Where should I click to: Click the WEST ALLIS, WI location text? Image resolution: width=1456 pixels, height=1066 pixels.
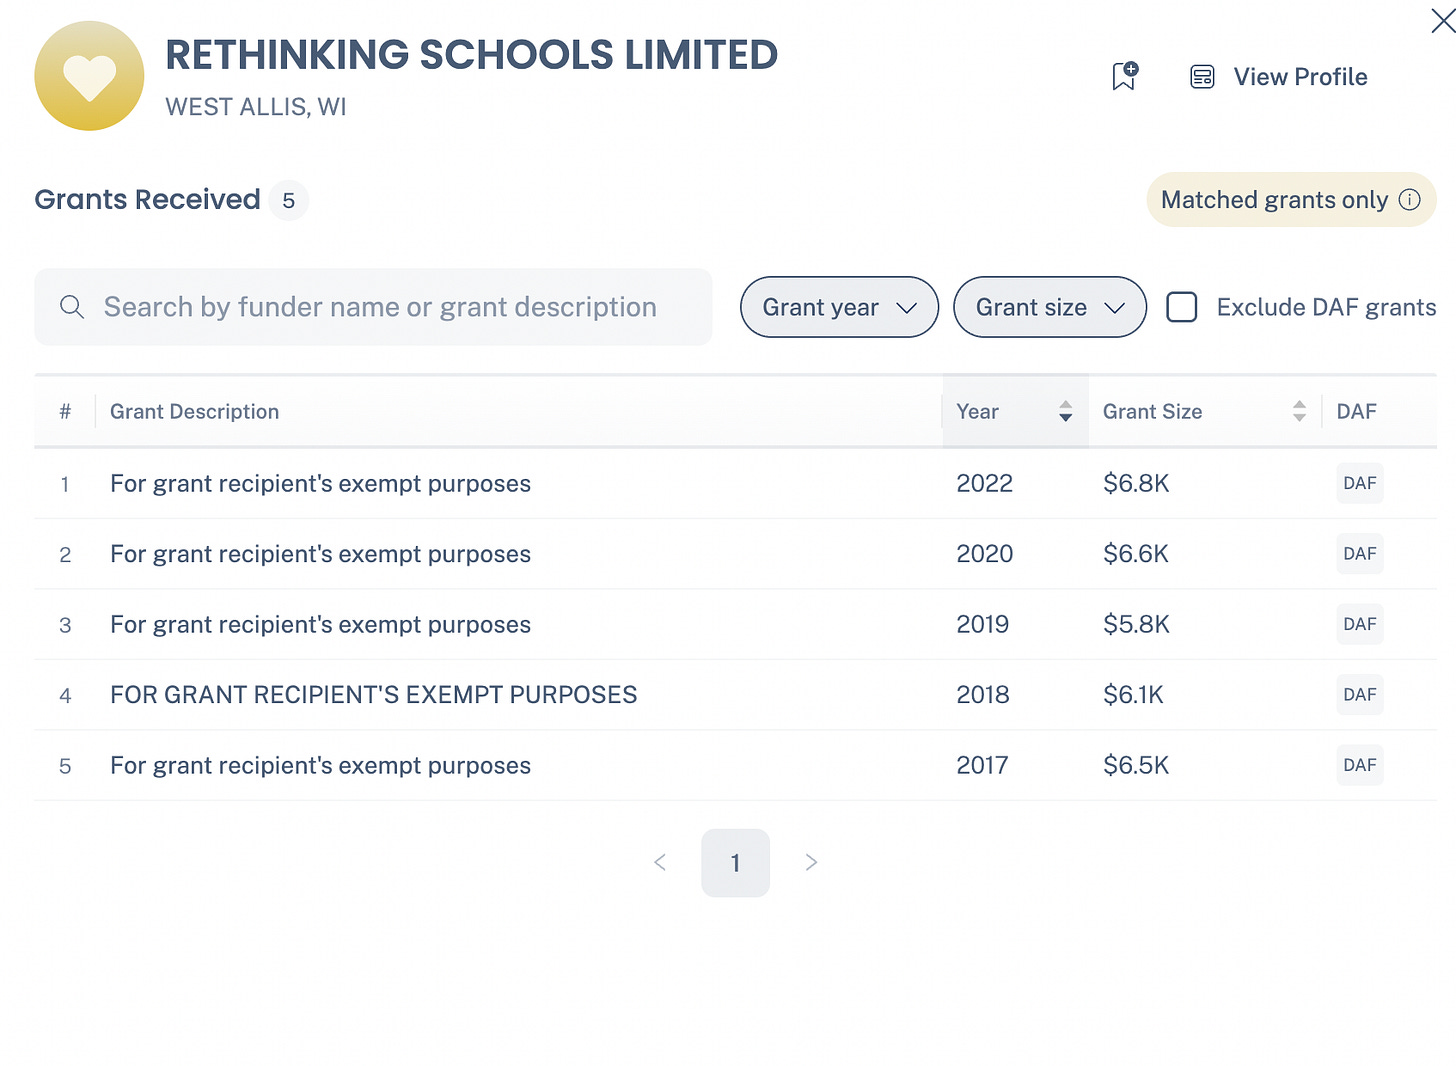(x=256, y=107)
